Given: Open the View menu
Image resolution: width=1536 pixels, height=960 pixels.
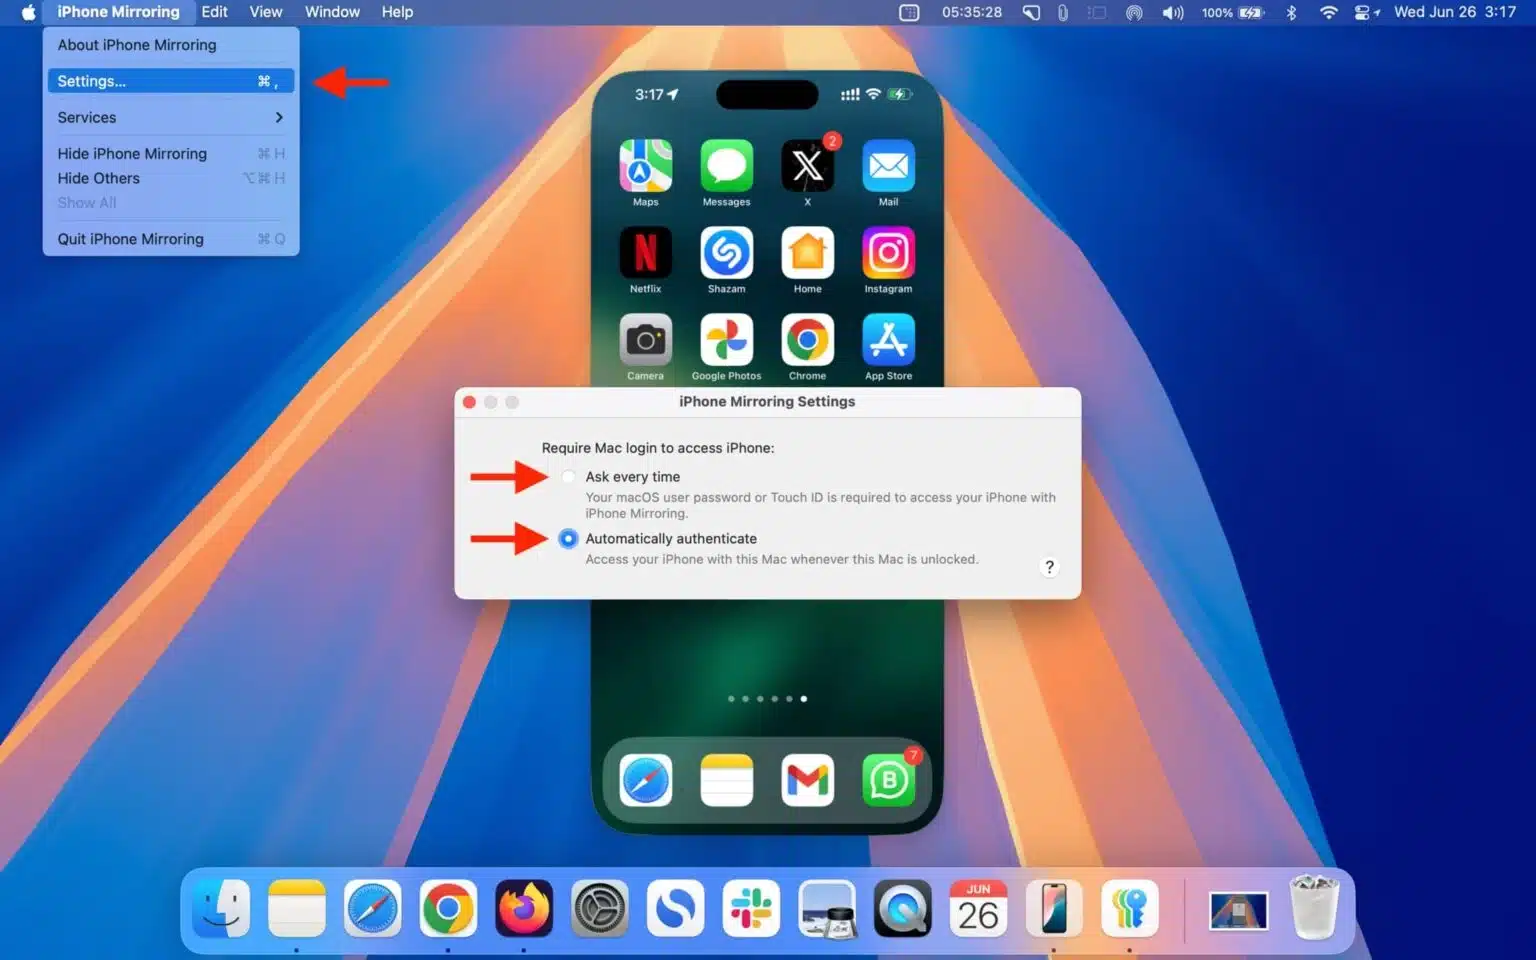Looking at the screenshot, I should [x=266, y=12].
